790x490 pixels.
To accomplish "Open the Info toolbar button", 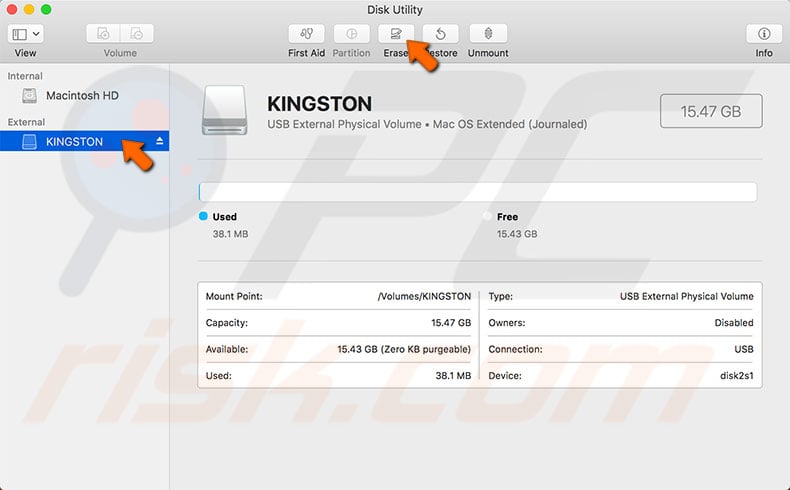I will [x=764, y=34].
